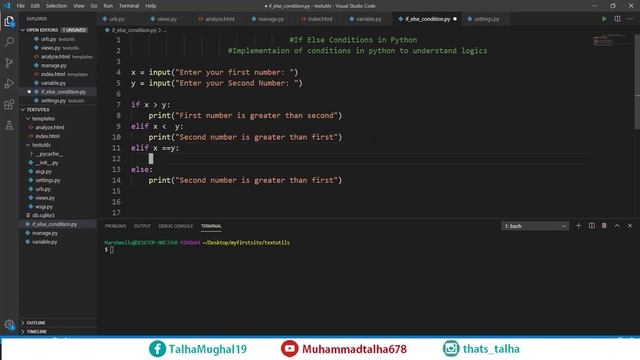Image resolution: width=640 pixels, height=360 pixels.
Task: Split the terminal pane
Action: 591,226
